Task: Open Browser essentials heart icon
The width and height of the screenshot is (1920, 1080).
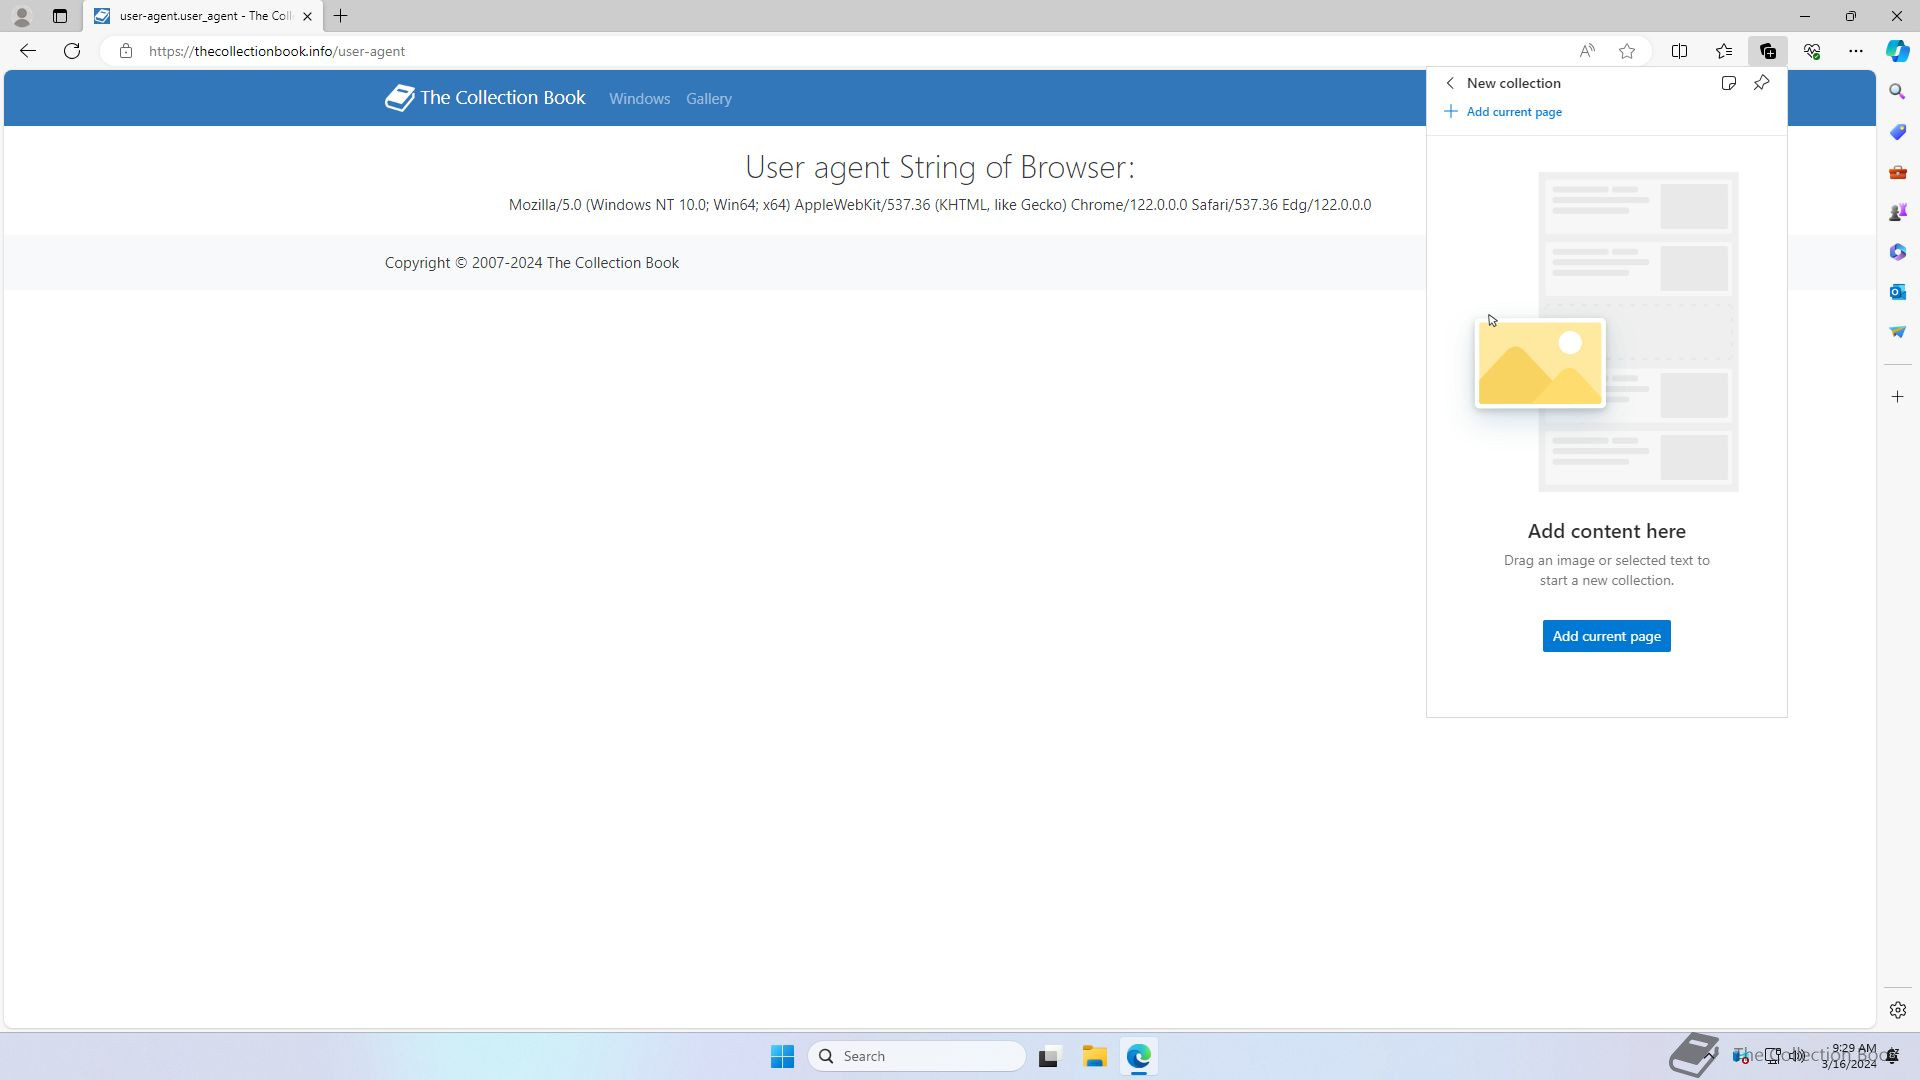Action: [x=1811, y=51]
